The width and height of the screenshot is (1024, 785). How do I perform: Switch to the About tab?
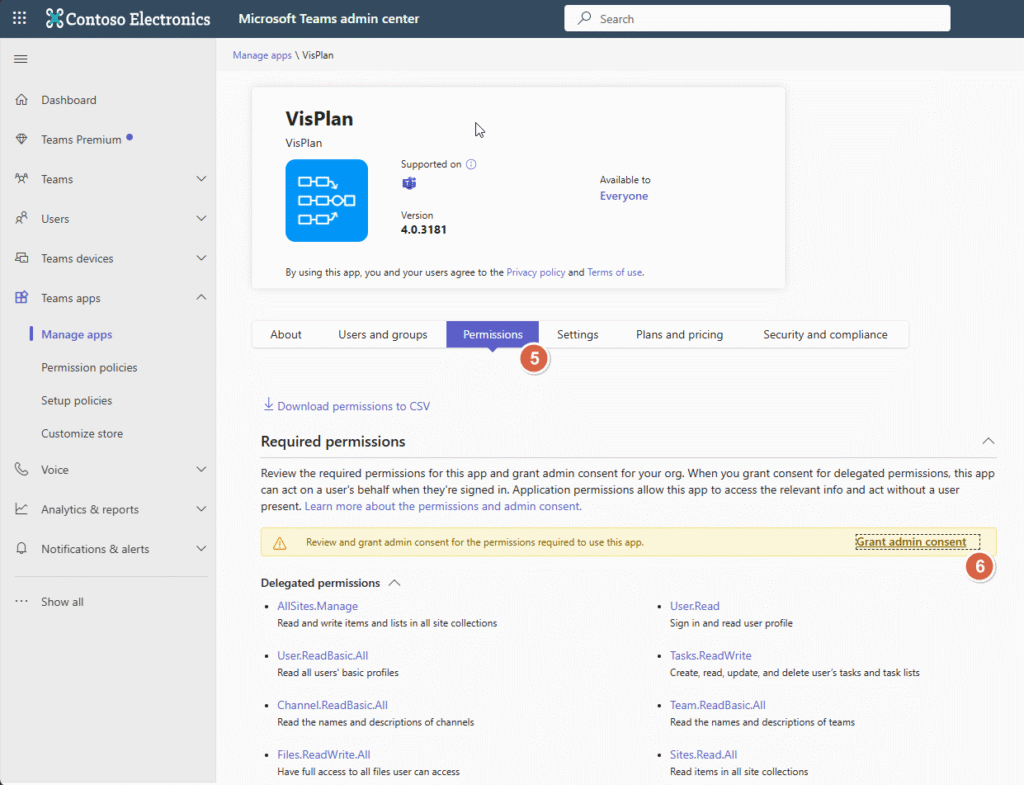[285, 334]
